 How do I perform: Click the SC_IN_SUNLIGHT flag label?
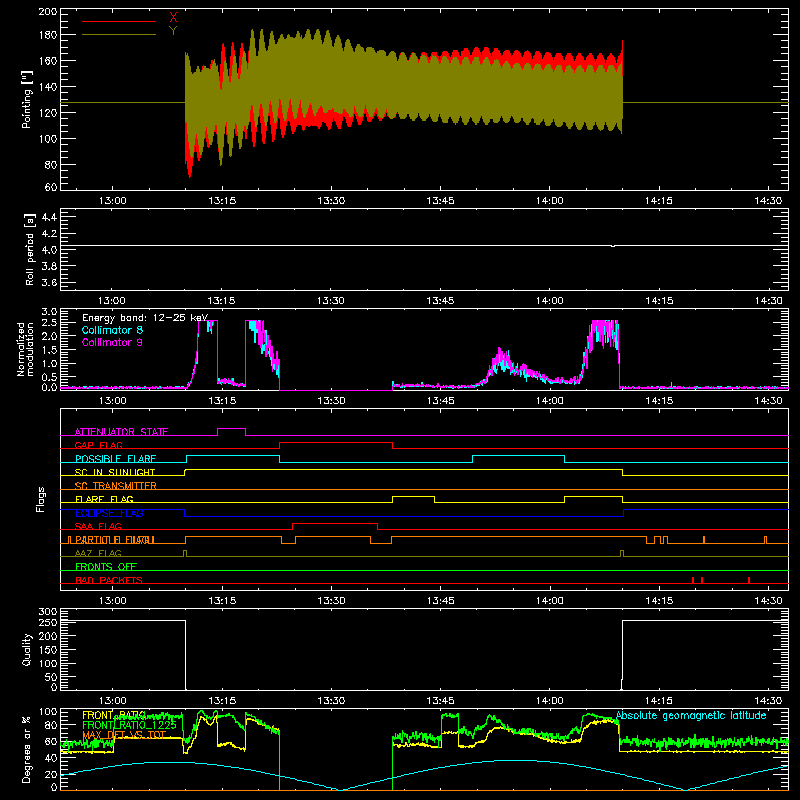(x=115, y=472)
